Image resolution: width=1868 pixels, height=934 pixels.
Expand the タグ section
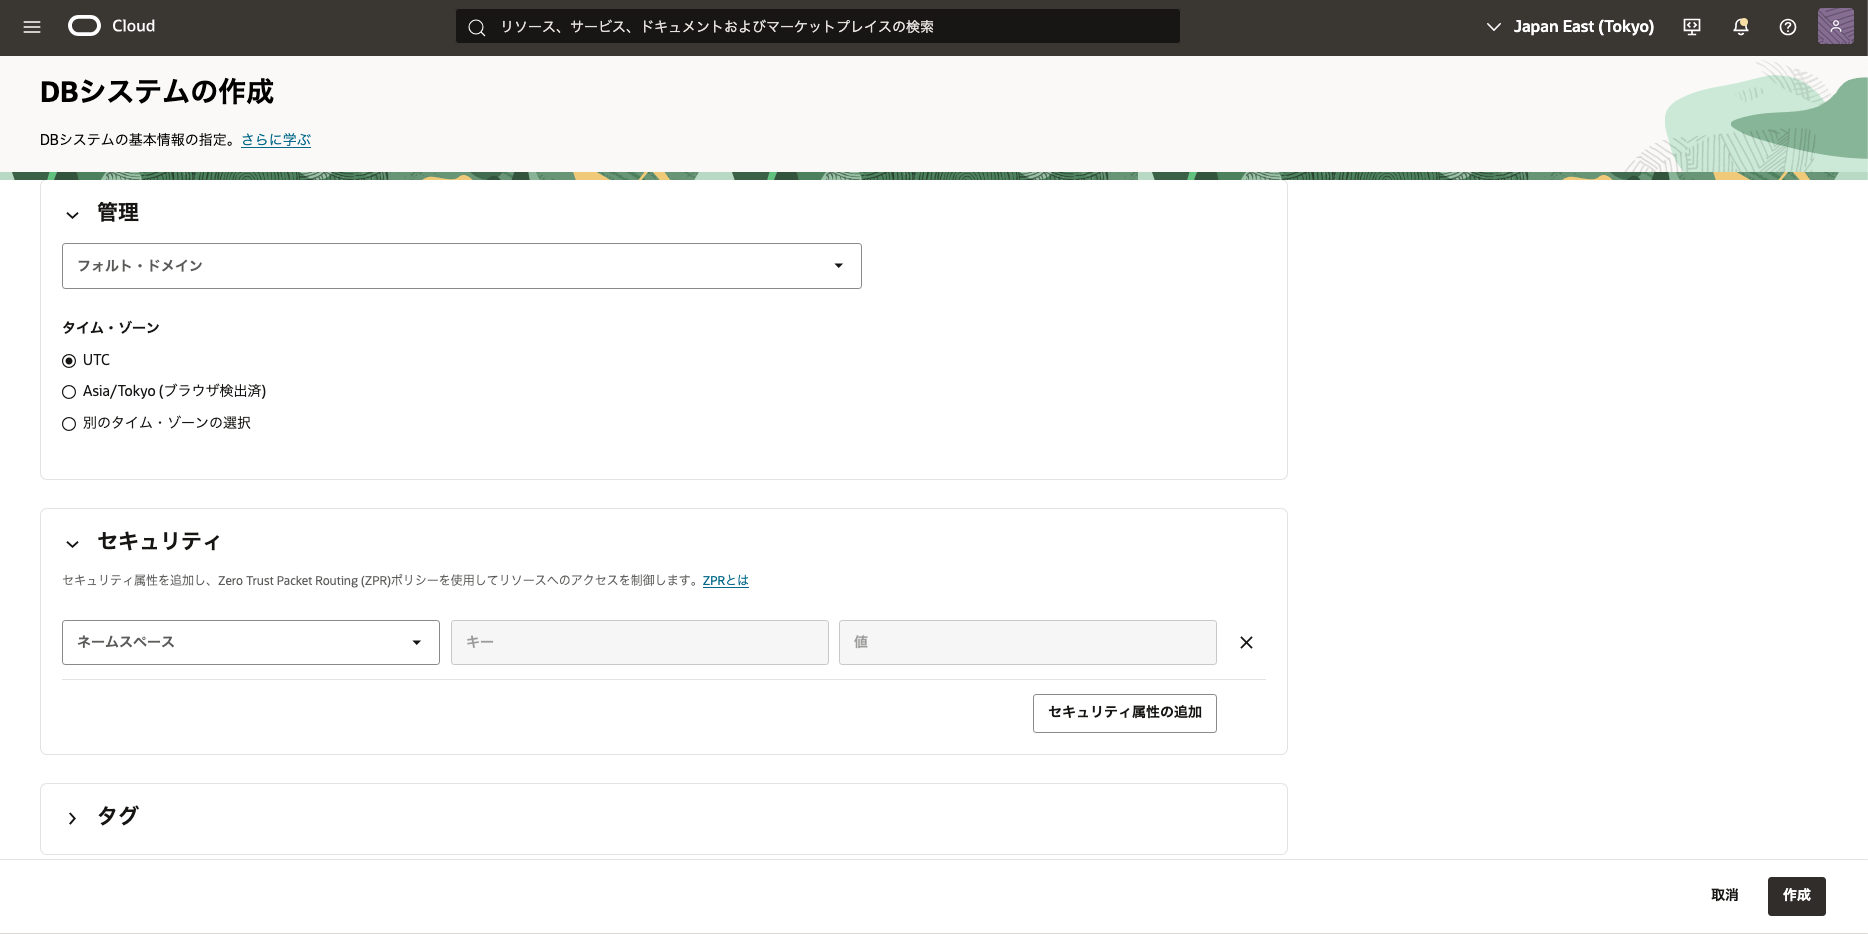(72, 818)
